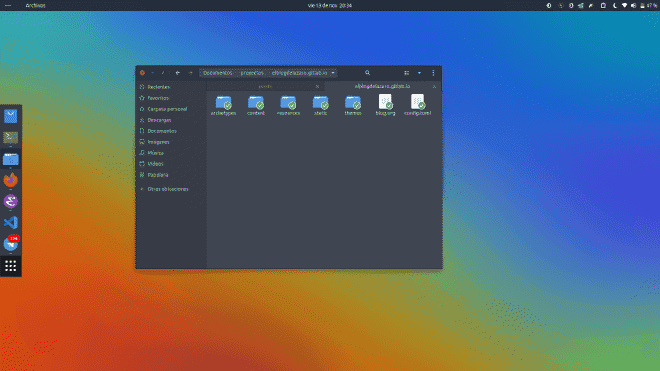Click proyectos in the path bar
The image size is (660, 371).
[252, 73]
